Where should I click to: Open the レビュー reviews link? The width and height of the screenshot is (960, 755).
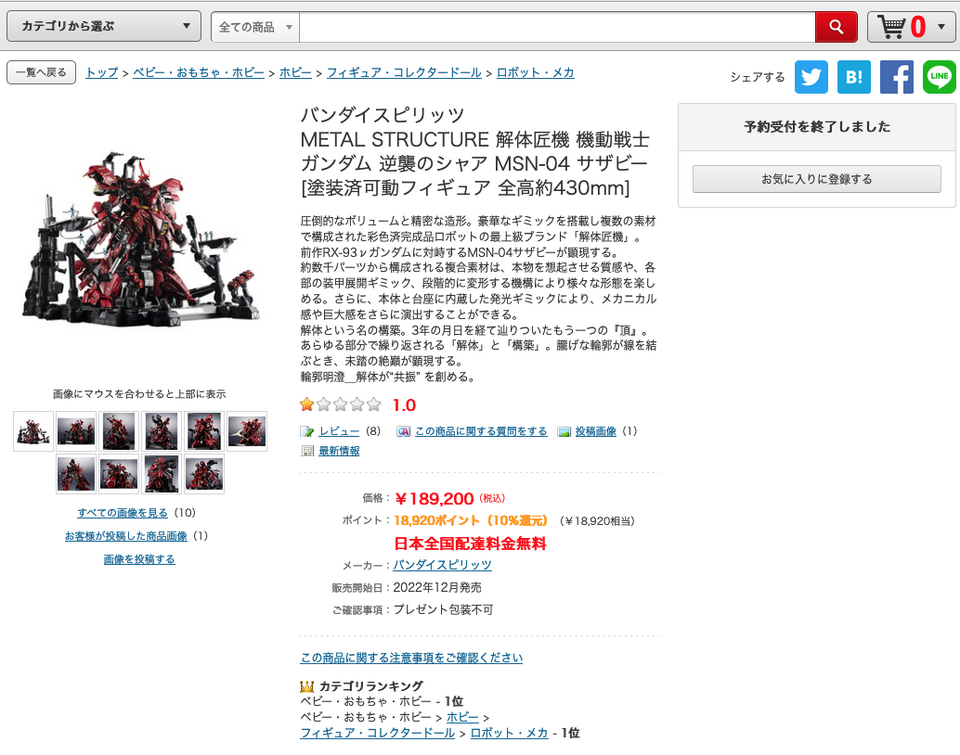tap(339, 431)
